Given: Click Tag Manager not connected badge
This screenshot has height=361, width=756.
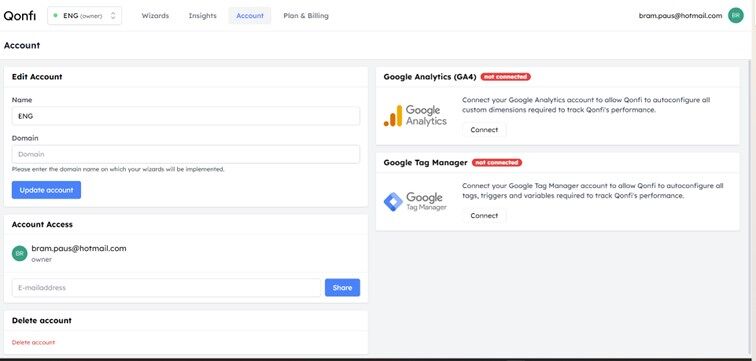Looking at the screenshot, I should click(497, 162).
